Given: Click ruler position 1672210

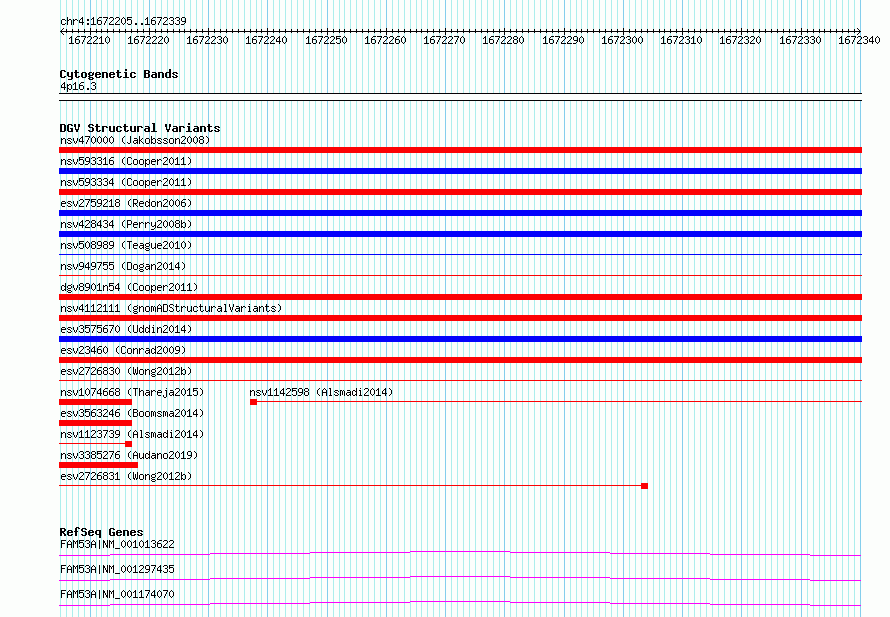Looking at the screenshot, I should [x=89, y=40].
